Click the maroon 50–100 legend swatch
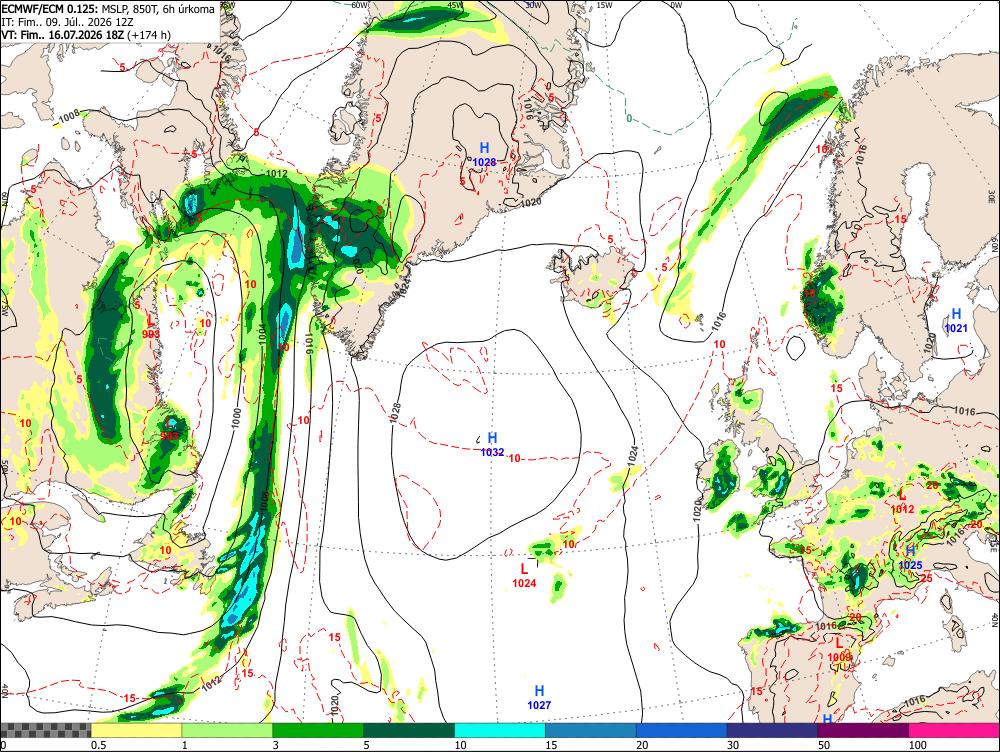 coord(863,730)
